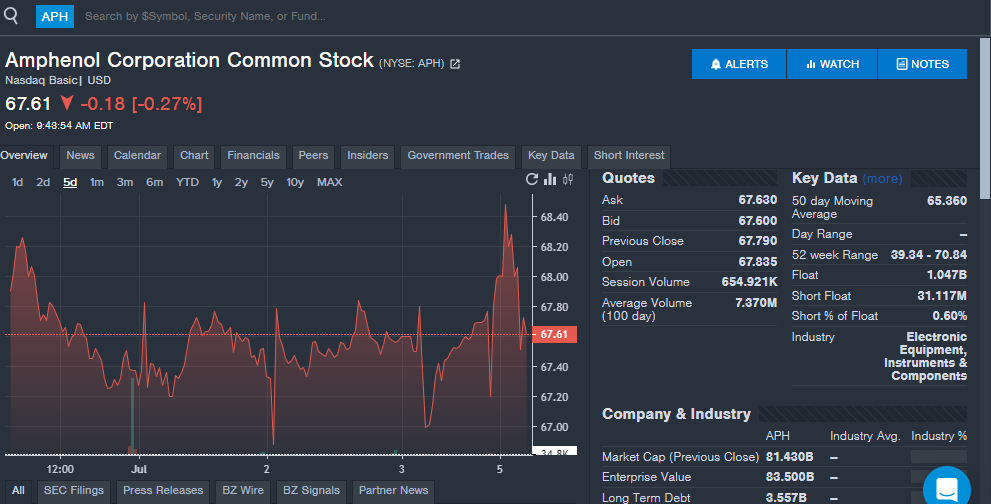Select the APH symbol tag
The image size is (991, 504).
(x=55, y=16)
